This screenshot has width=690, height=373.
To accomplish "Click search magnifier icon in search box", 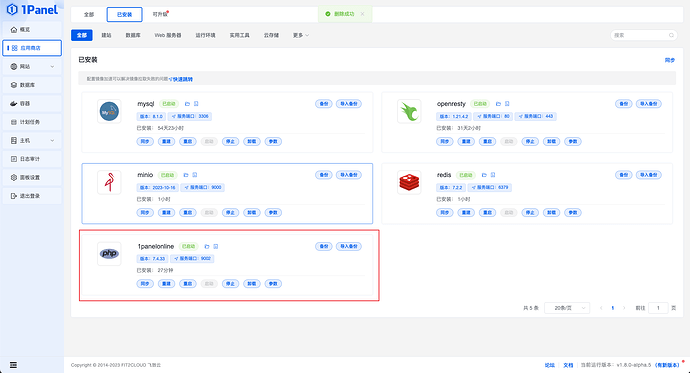I will pos(671,35).
